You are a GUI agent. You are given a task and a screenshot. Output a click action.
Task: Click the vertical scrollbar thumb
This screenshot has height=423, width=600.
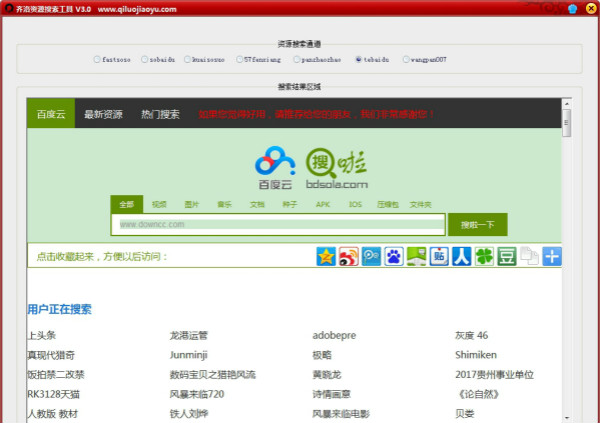click(x=567, y=122)
